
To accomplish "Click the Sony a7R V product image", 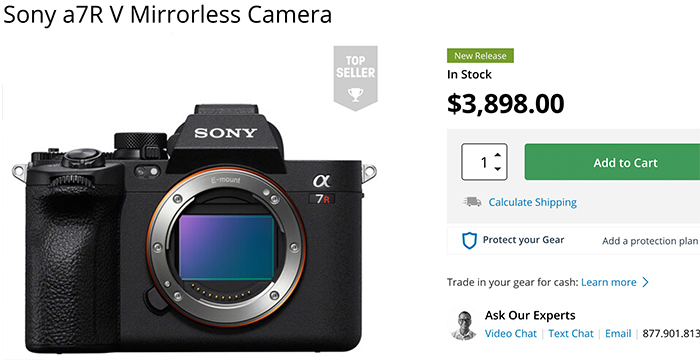I will pyautogui.click(x=195, y=228).
